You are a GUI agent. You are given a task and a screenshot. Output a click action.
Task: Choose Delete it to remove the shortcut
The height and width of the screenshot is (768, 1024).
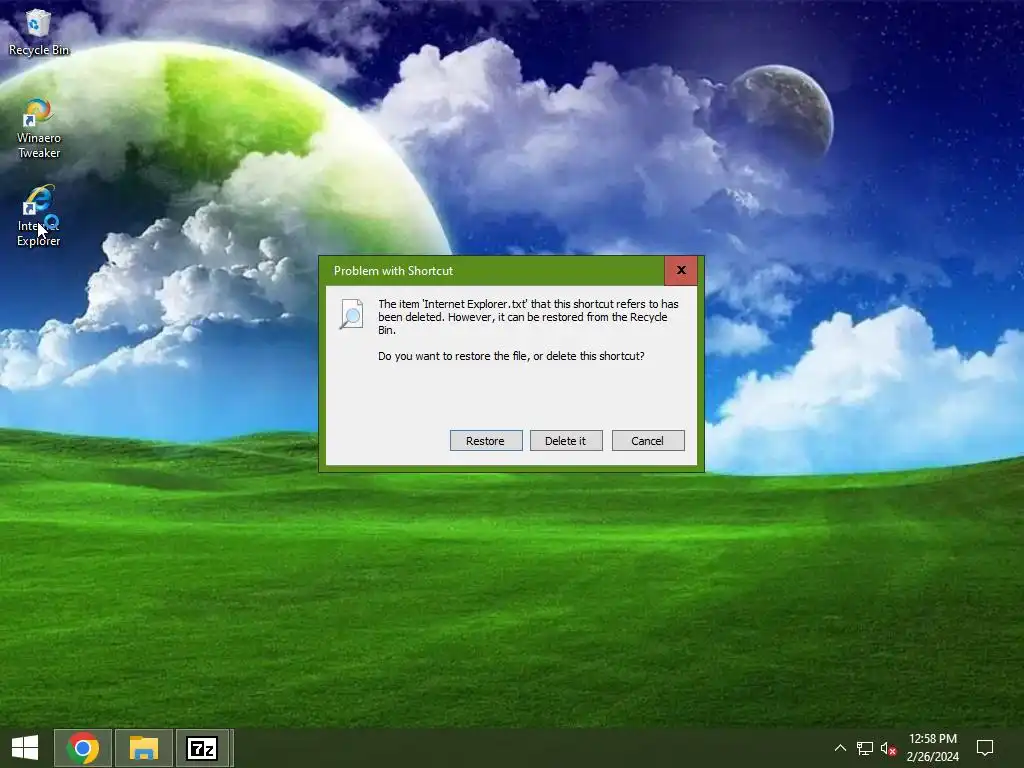pyautogui.click(x=566, y=441)
